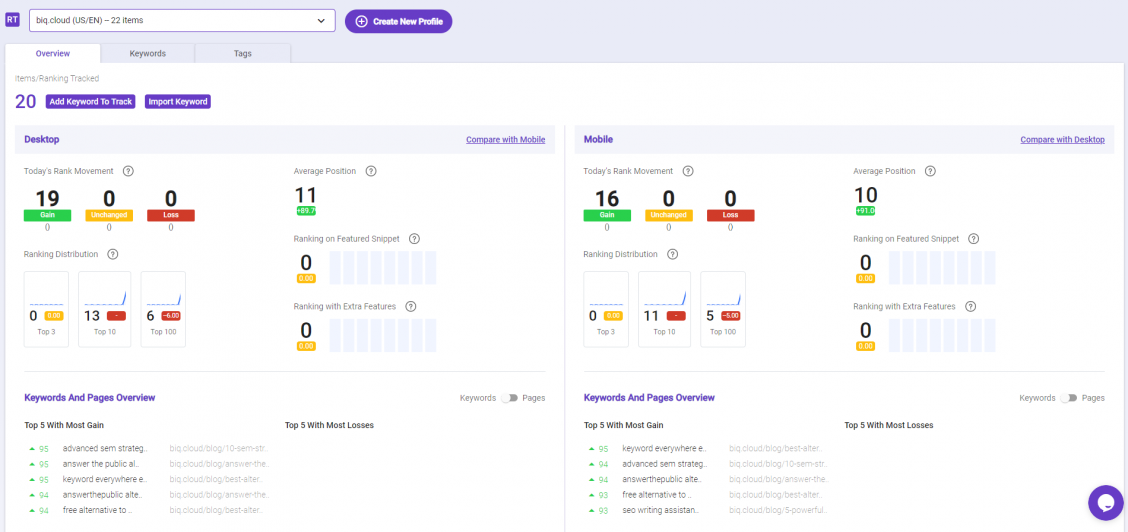The image size is (1128, 532).
Task: Switch to the Tags tab
Action: [x=242, y=54]
